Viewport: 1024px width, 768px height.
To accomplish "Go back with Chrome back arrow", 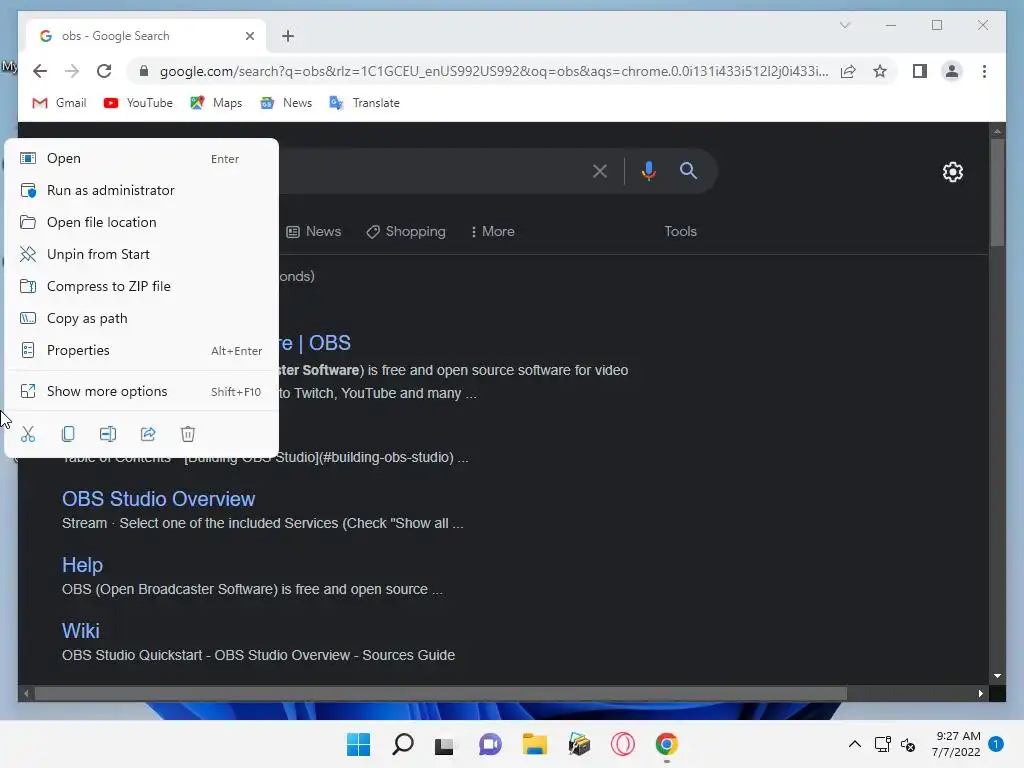I will pos(40,71).
